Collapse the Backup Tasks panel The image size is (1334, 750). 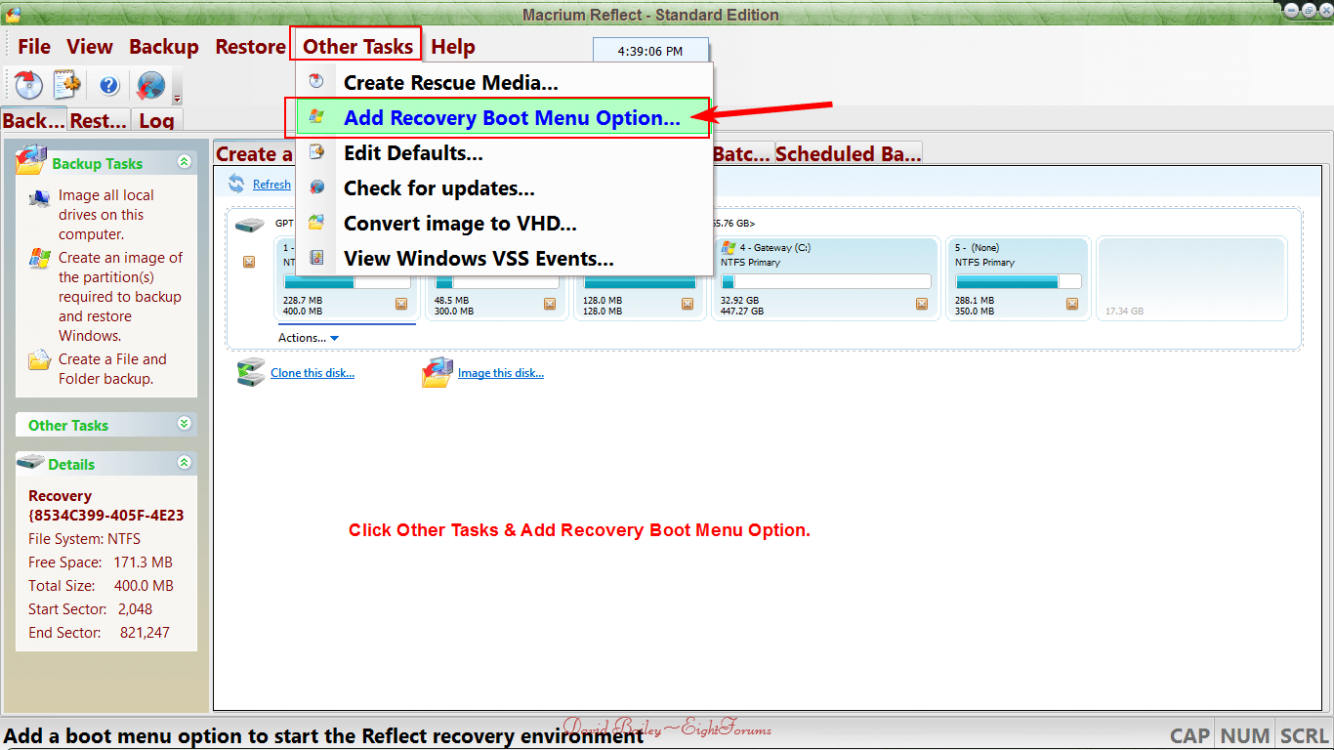pos(184,161)
